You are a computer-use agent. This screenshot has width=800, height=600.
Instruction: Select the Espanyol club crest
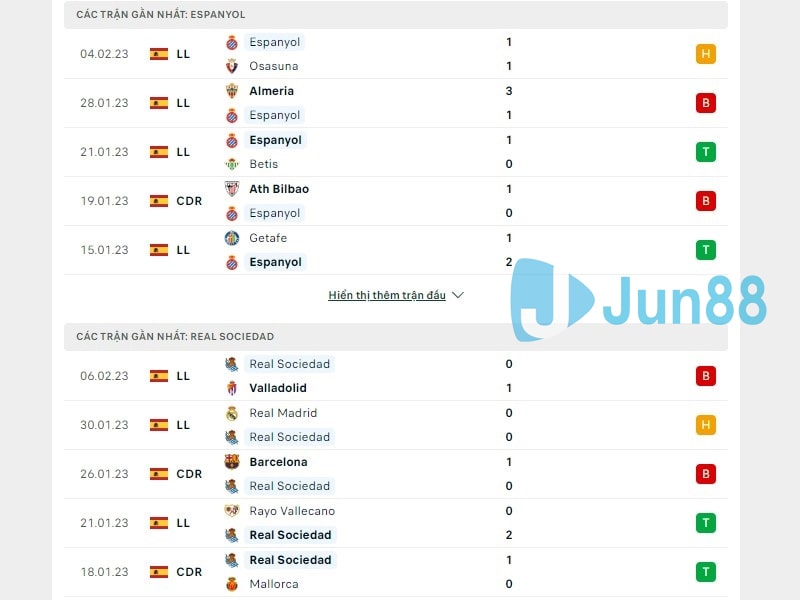coord(230,42)
